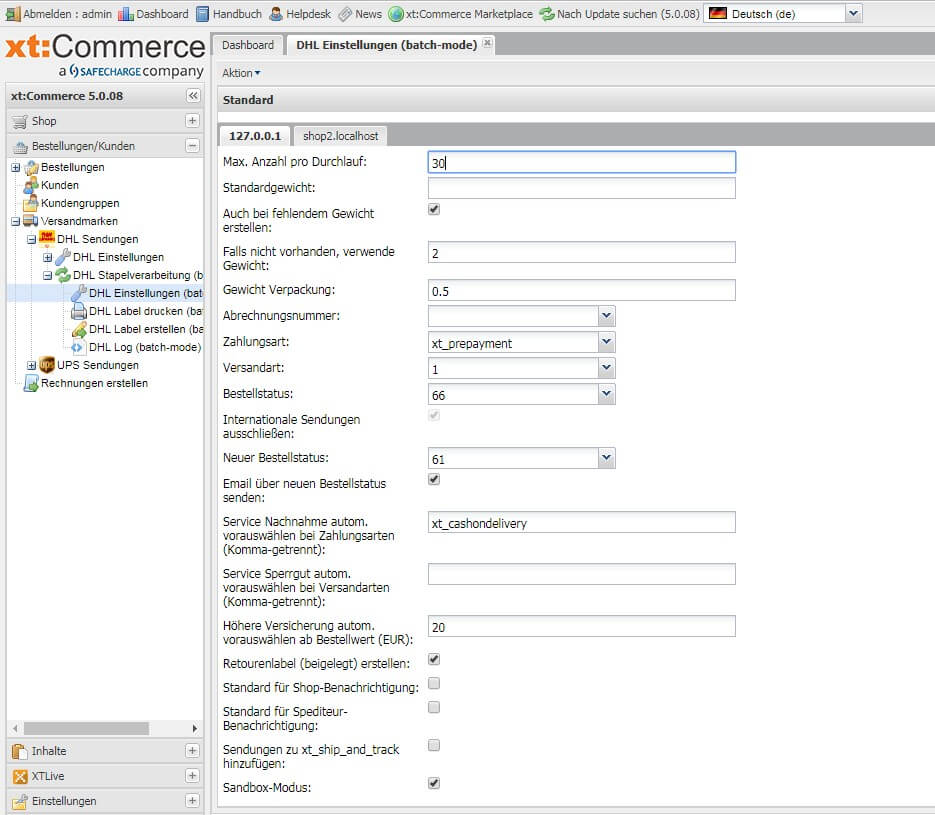The image size is (935, 815).
Task: Open the Abrechnungsnummer dropdown
Action: click(606, 316)
